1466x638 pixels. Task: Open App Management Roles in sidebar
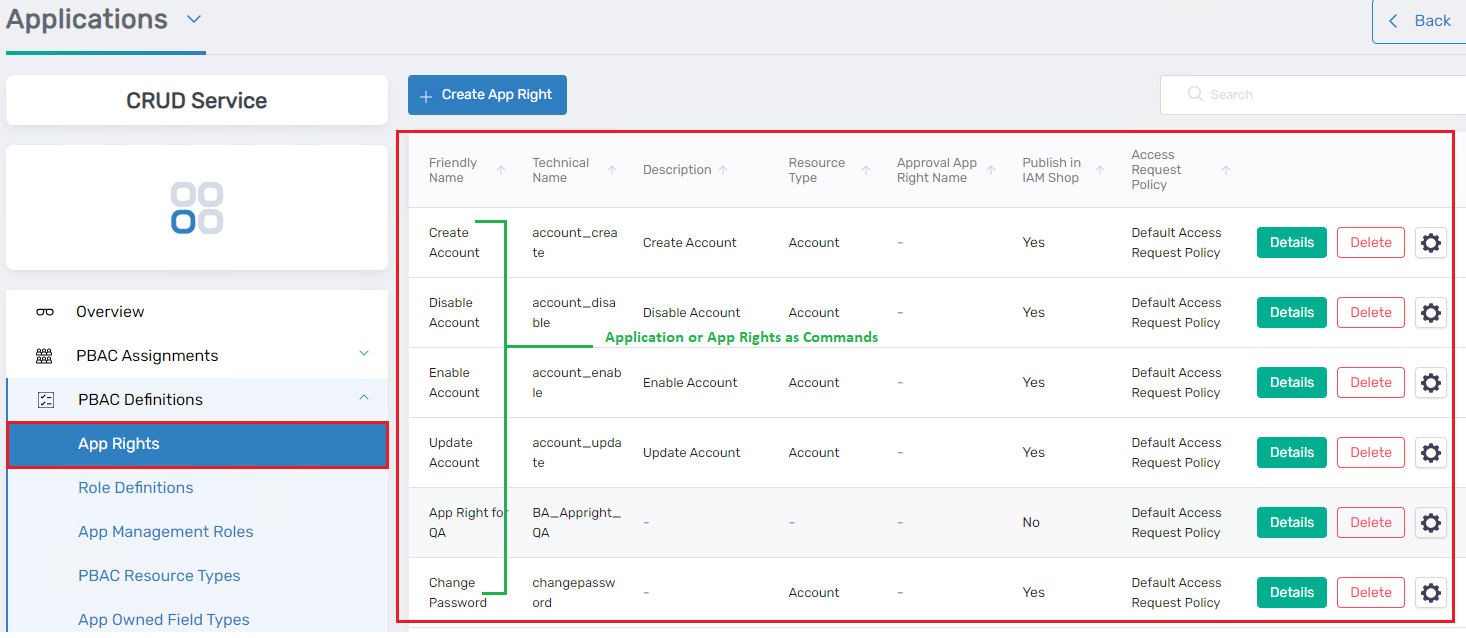click(x=166, y=532)
